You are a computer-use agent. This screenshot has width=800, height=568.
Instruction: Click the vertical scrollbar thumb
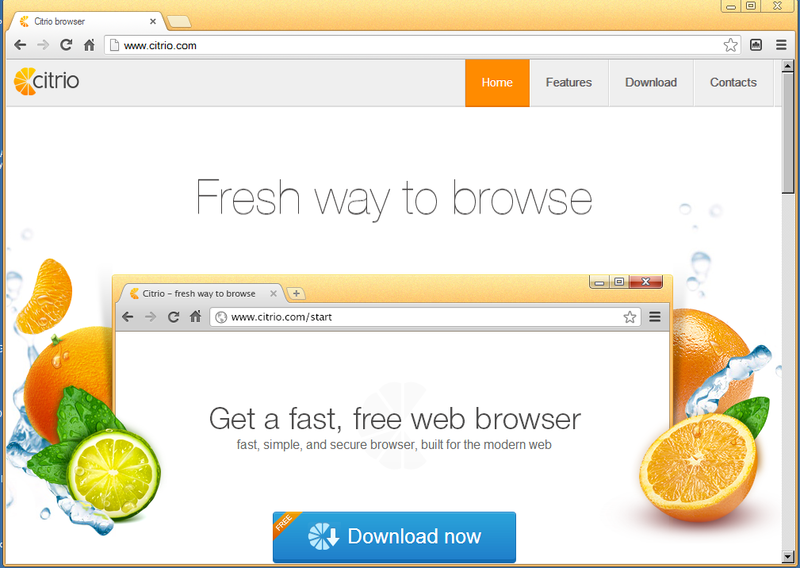[x=788, y=133]
